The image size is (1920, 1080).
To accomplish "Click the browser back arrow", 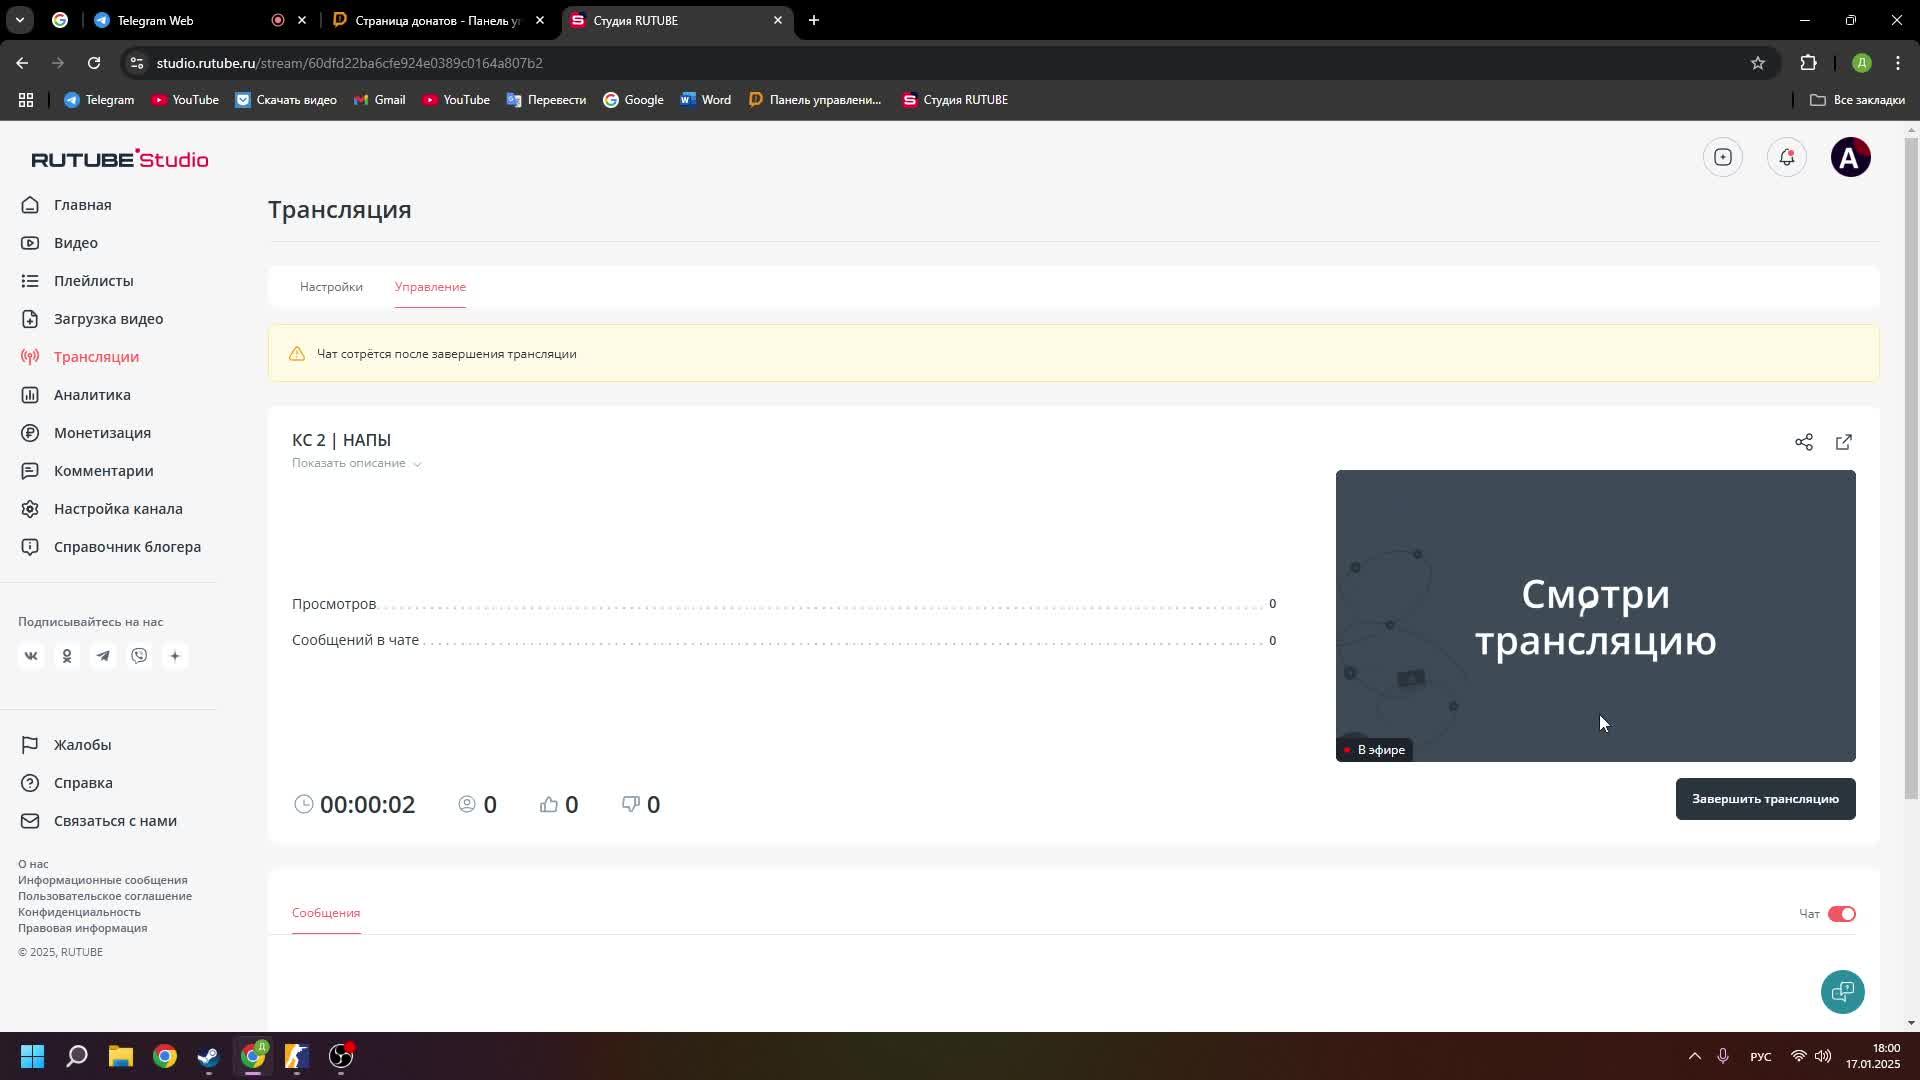I will [x=22, y=63].
